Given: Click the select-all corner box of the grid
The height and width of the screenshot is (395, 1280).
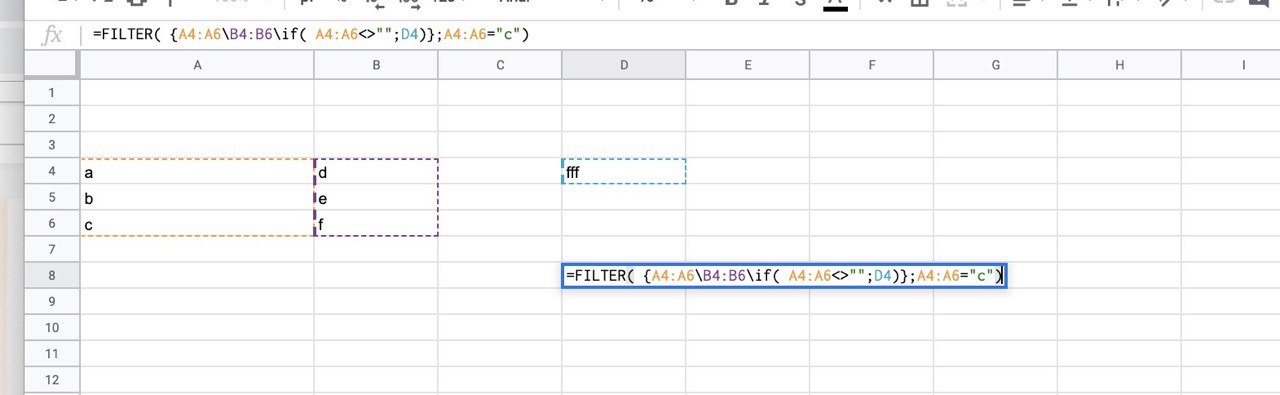Looking at the screenshot, I should [x=52, y=65].
